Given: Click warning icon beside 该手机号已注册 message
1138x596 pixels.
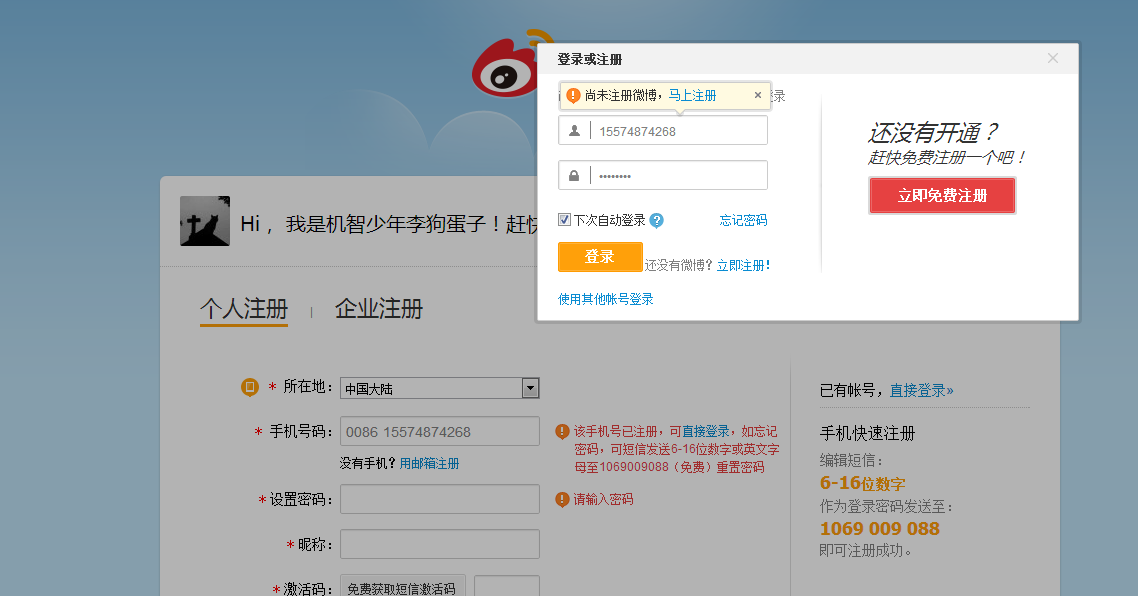Looking at the screenshot, I should (x=562, y=432).
